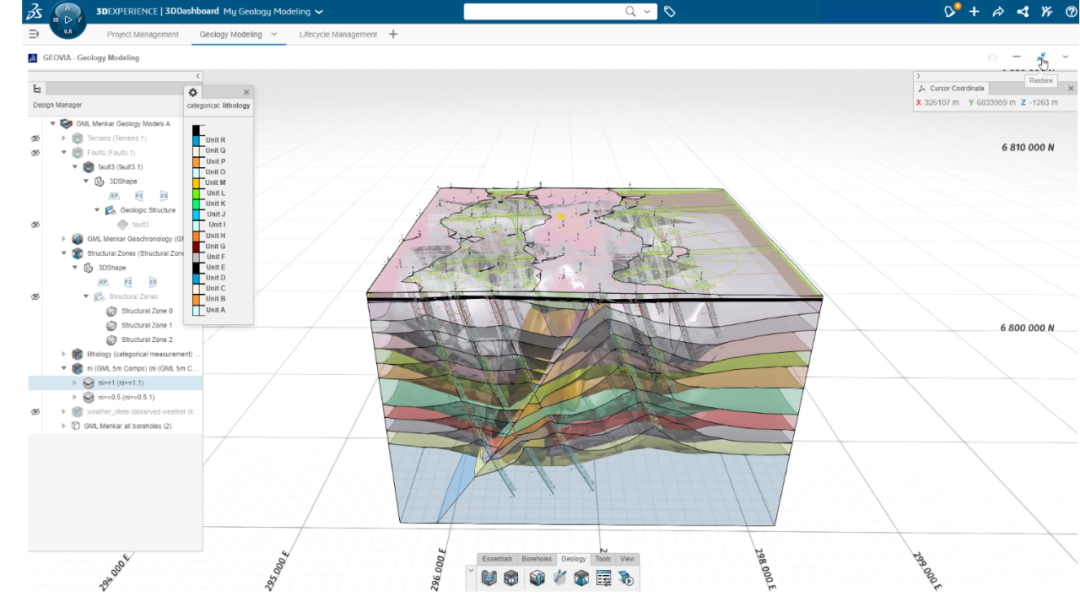
Task: Toggle visibility eye for Terrains node
Action: coord(35,138)
